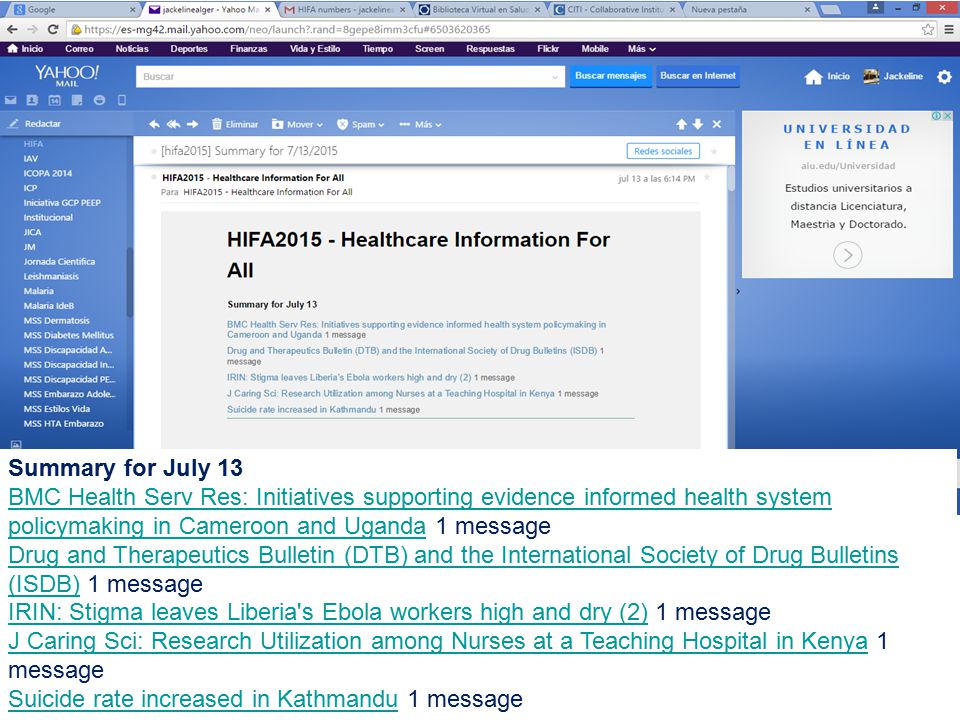Collapse the ad panel with the small arrow
The width and height of the screenshot is (960, 720).
pyautogui.click(x=738, y=291)
